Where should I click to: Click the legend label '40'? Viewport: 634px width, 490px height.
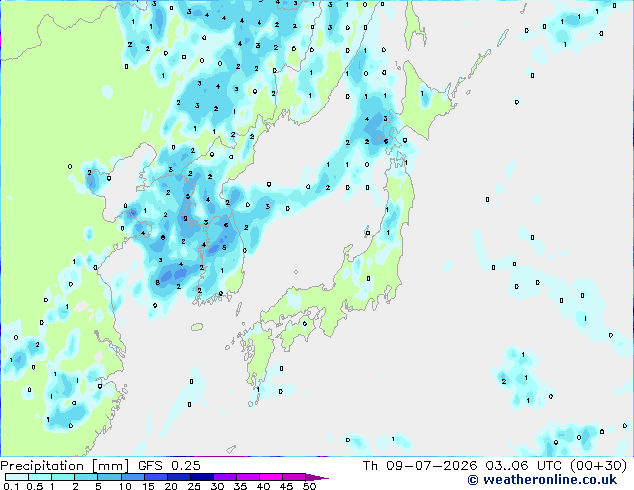pyautogui.click(x=263, y=486)
